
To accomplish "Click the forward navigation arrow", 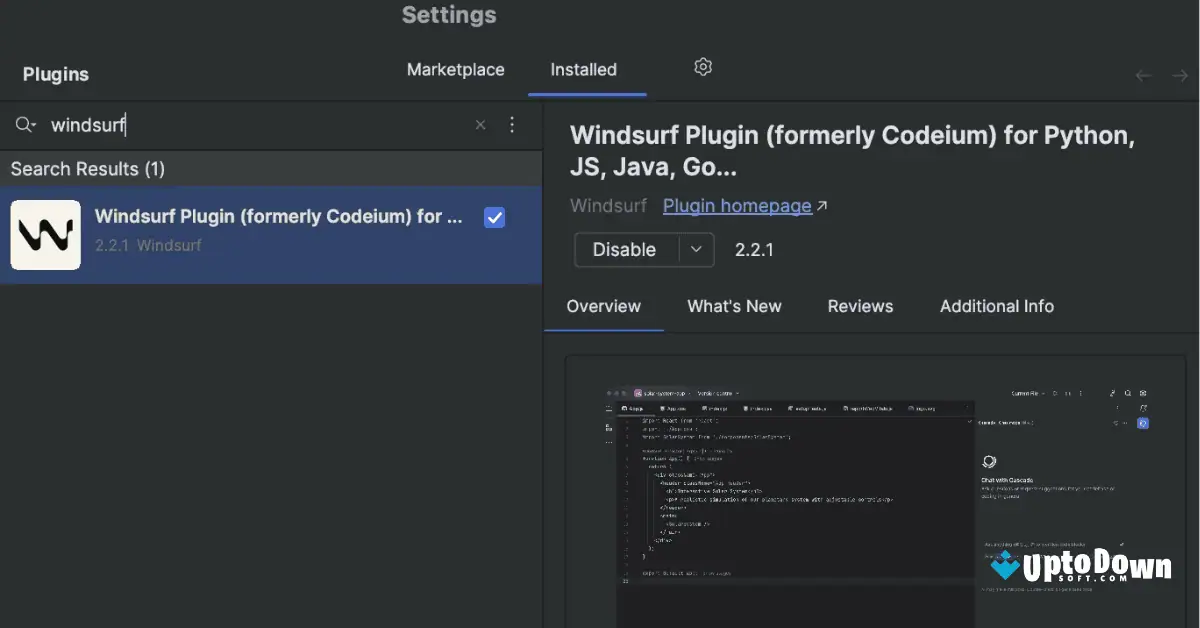I will click(x=1180, y=76).
